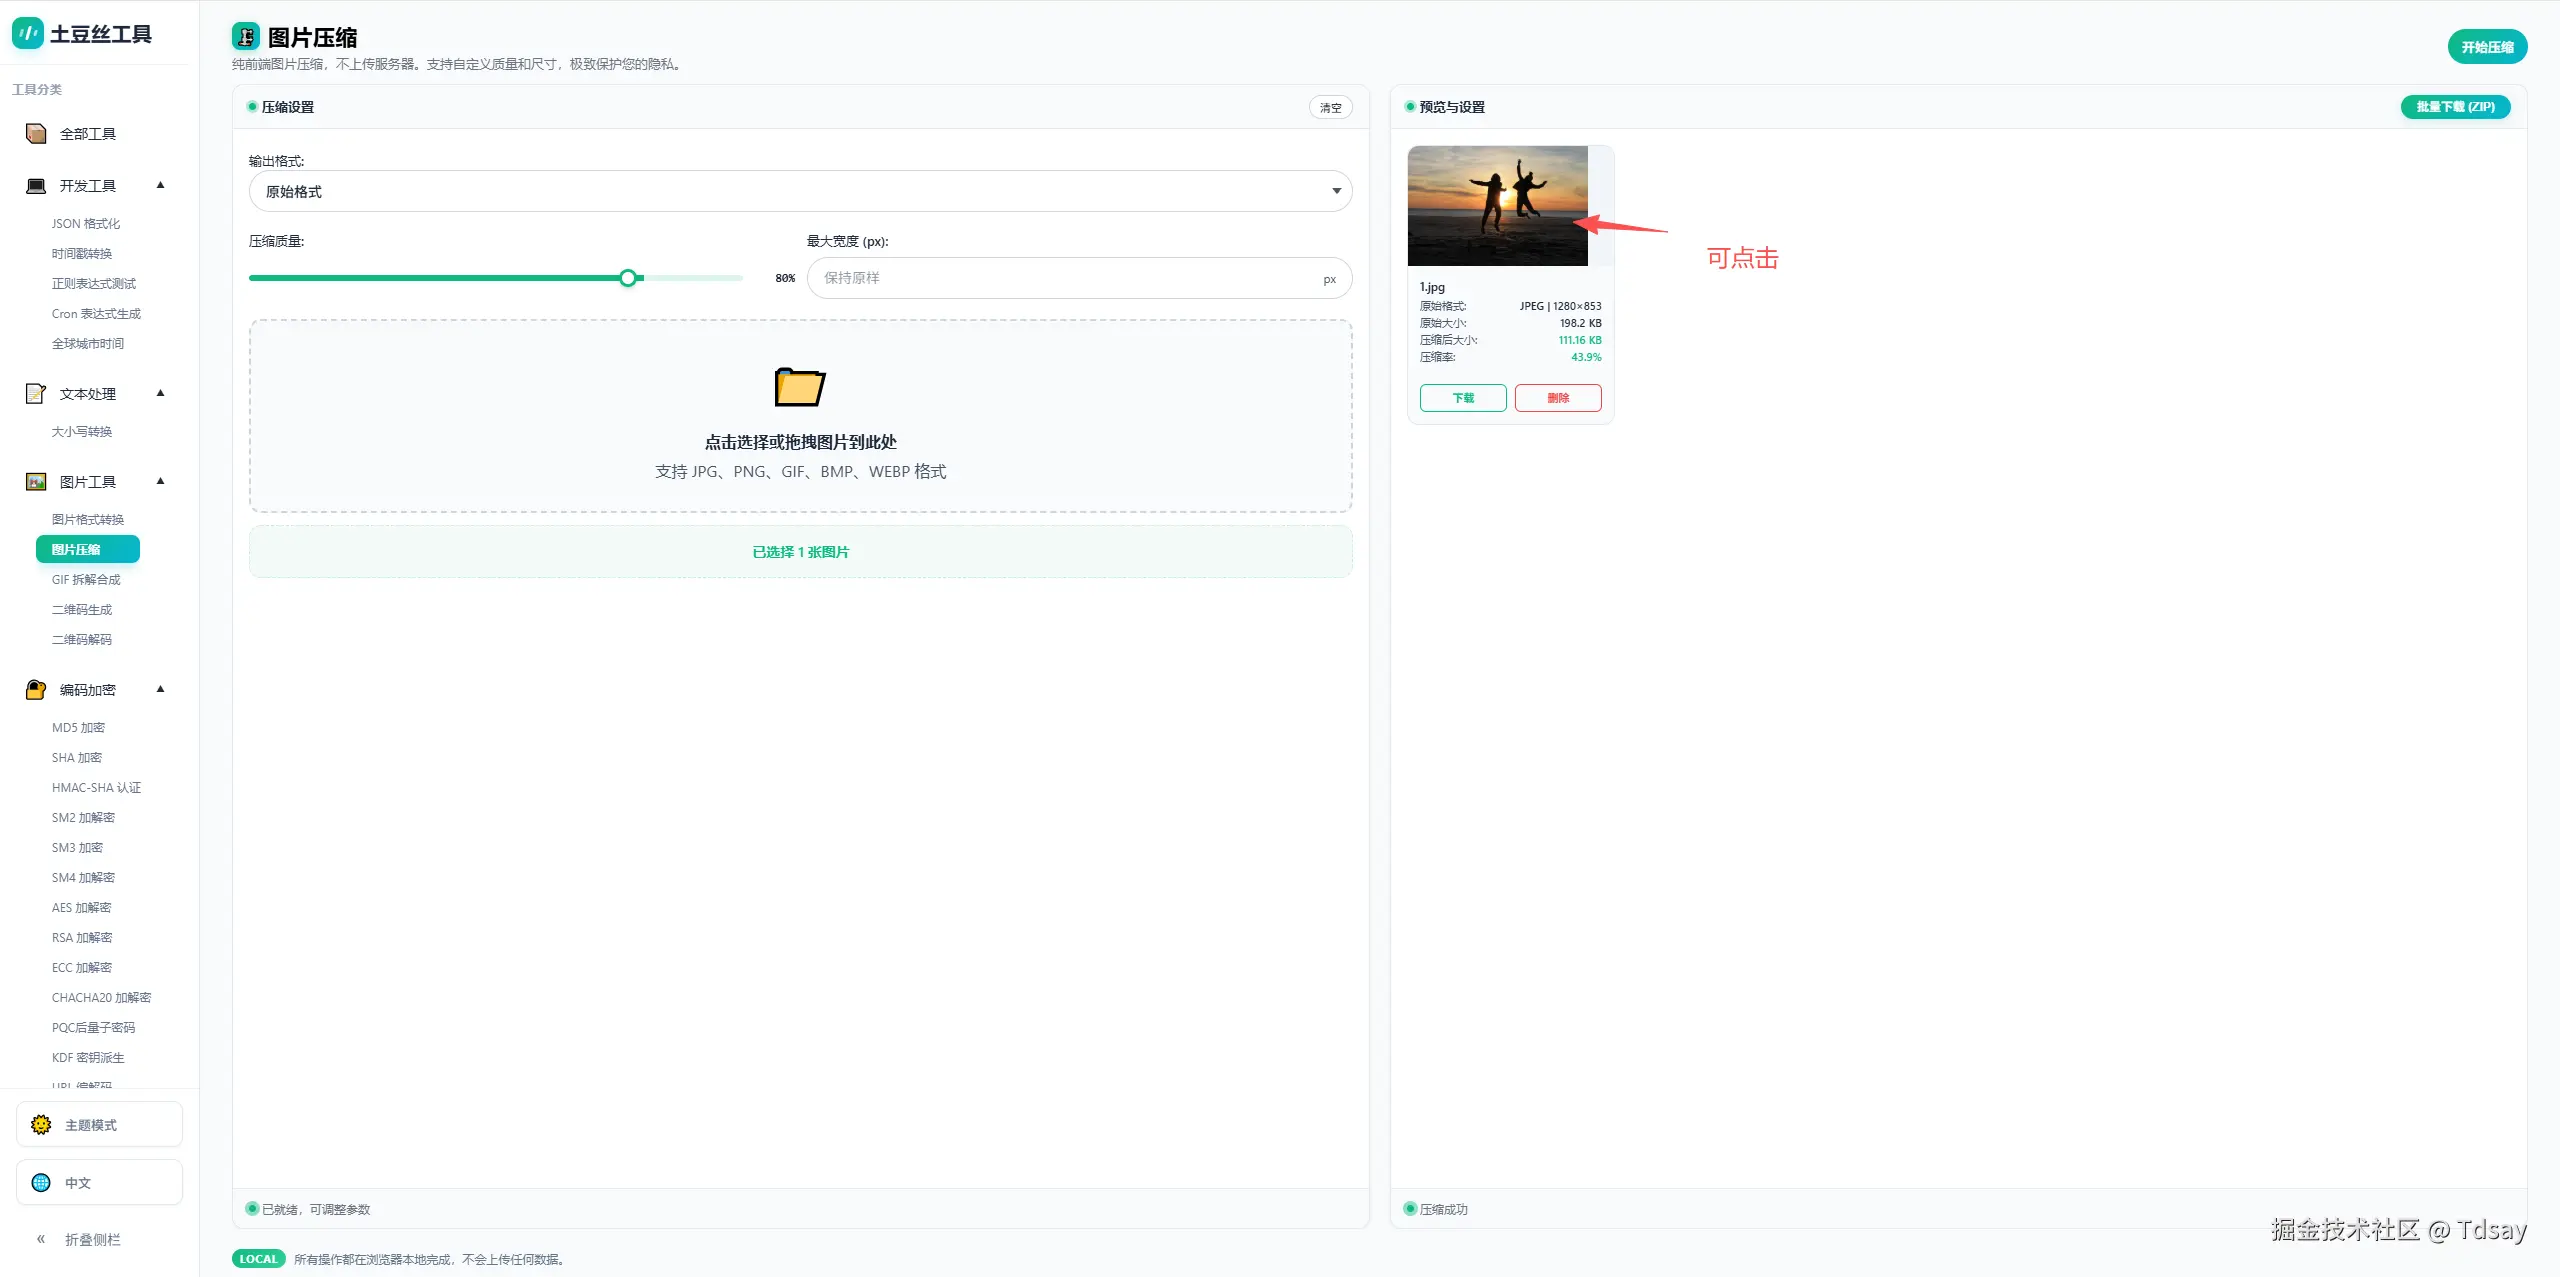Click the 1.jpg preview thumbnail

1497,206
